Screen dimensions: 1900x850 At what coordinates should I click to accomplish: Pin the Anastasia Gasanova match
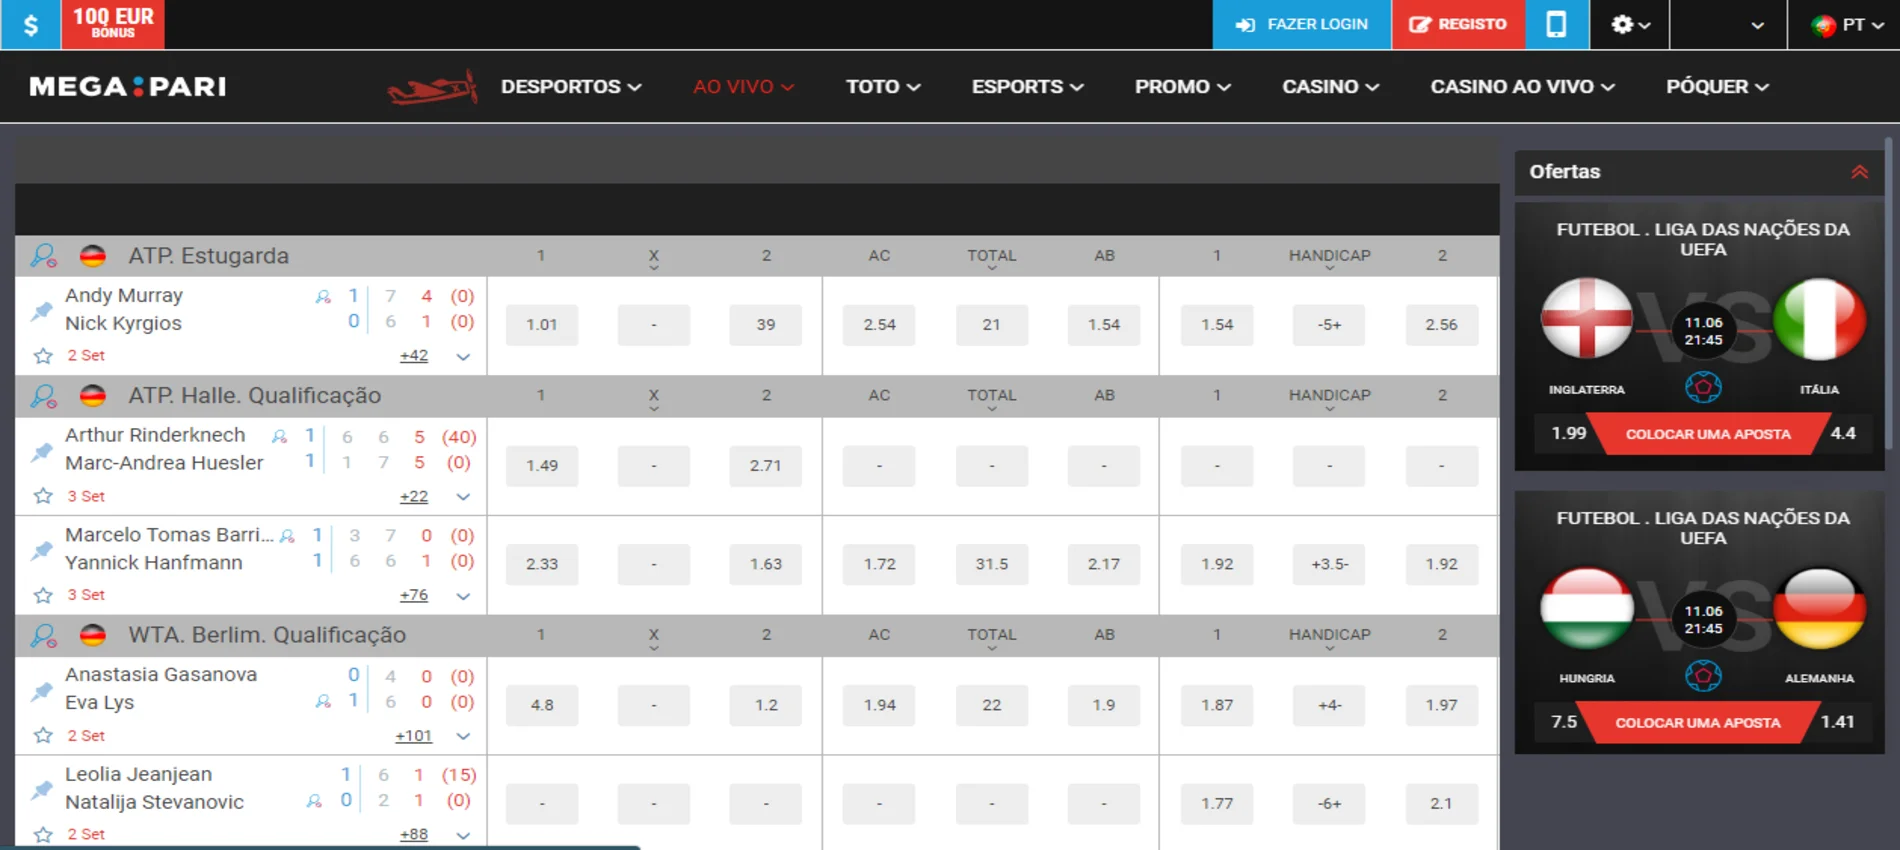click(x=42, y=690)
